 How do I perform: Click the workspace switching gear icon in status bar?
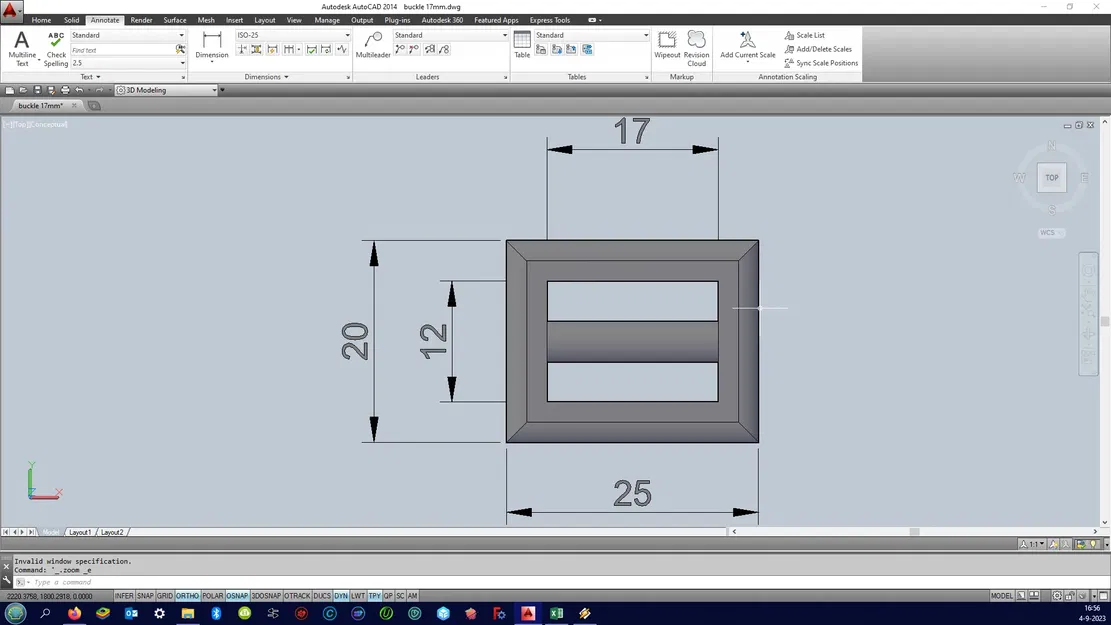(1056, 596)
